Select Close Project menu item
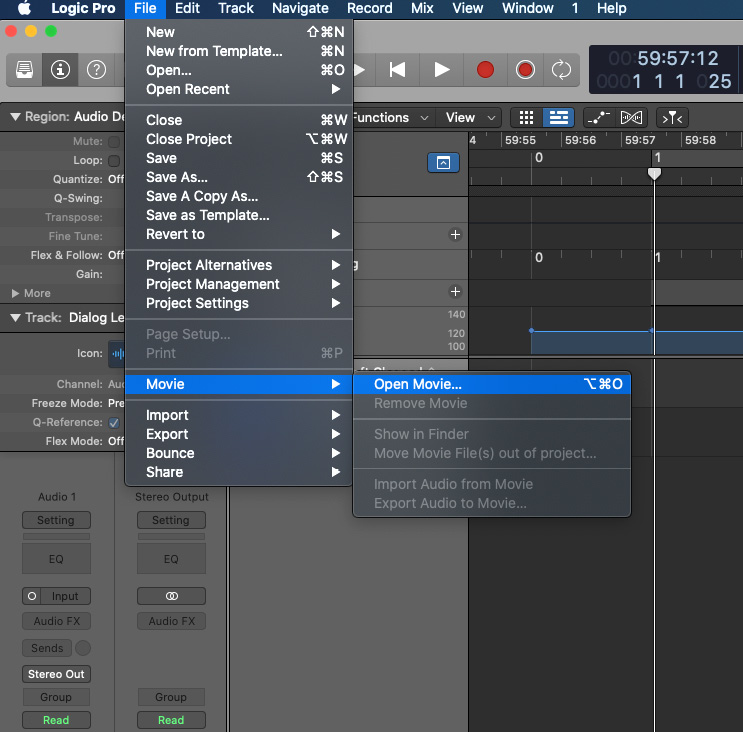The width and height of the screenshot is (743, 732). pos(239,139)
